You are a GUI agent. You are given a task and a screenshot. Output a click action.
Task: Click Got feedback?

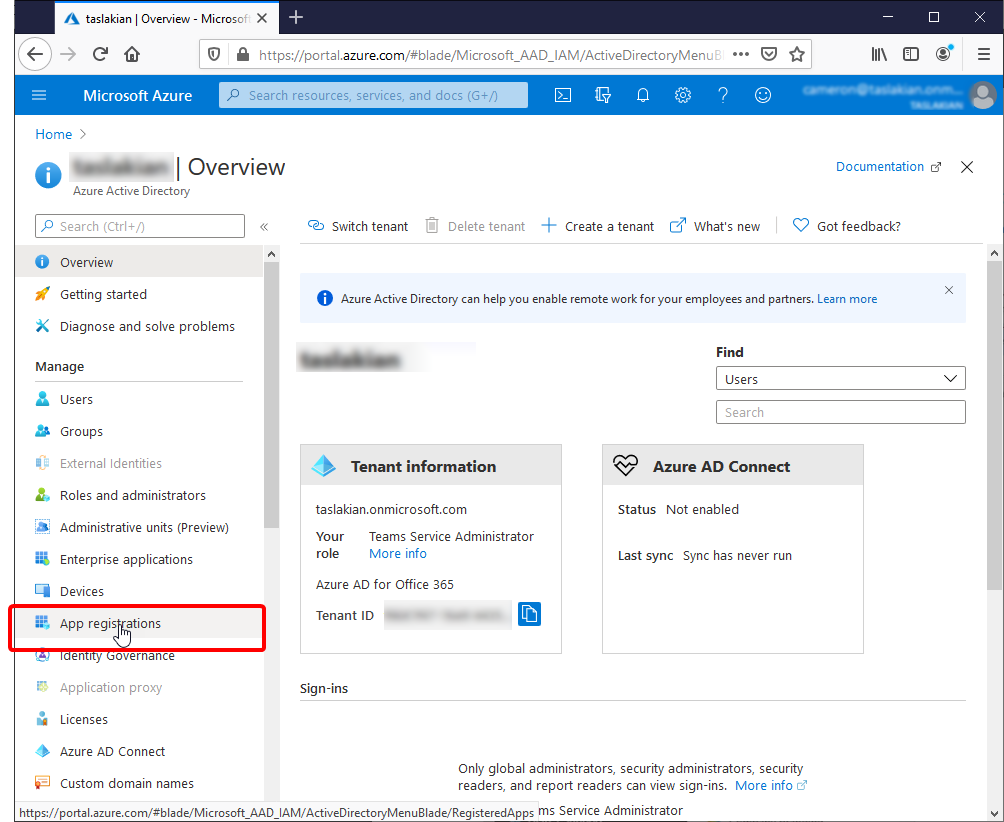coord(846,227)
